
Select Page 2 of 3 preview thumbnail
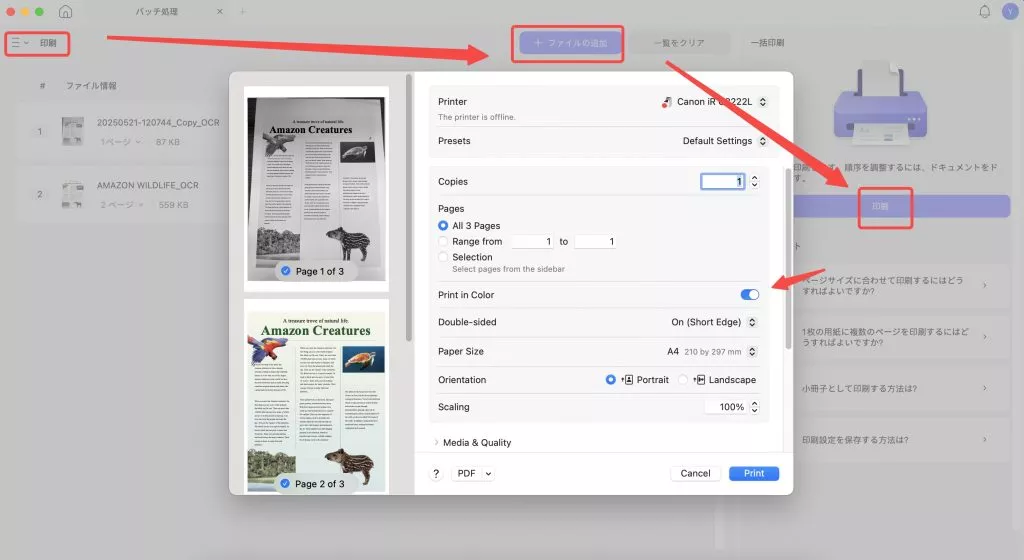pos(316,396)
